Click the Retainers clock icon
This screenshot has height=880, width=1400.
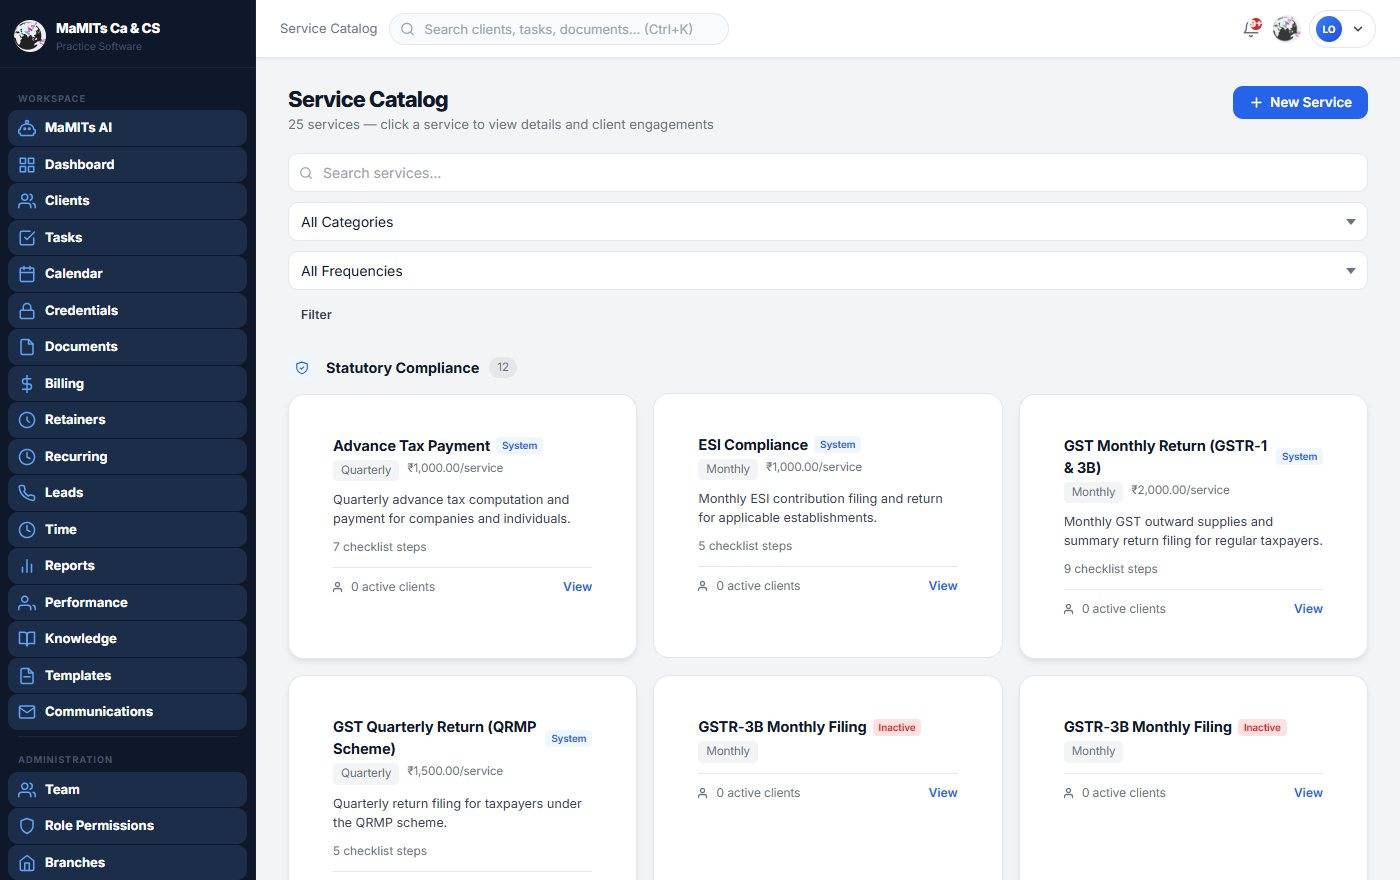[x=27, y=420]
